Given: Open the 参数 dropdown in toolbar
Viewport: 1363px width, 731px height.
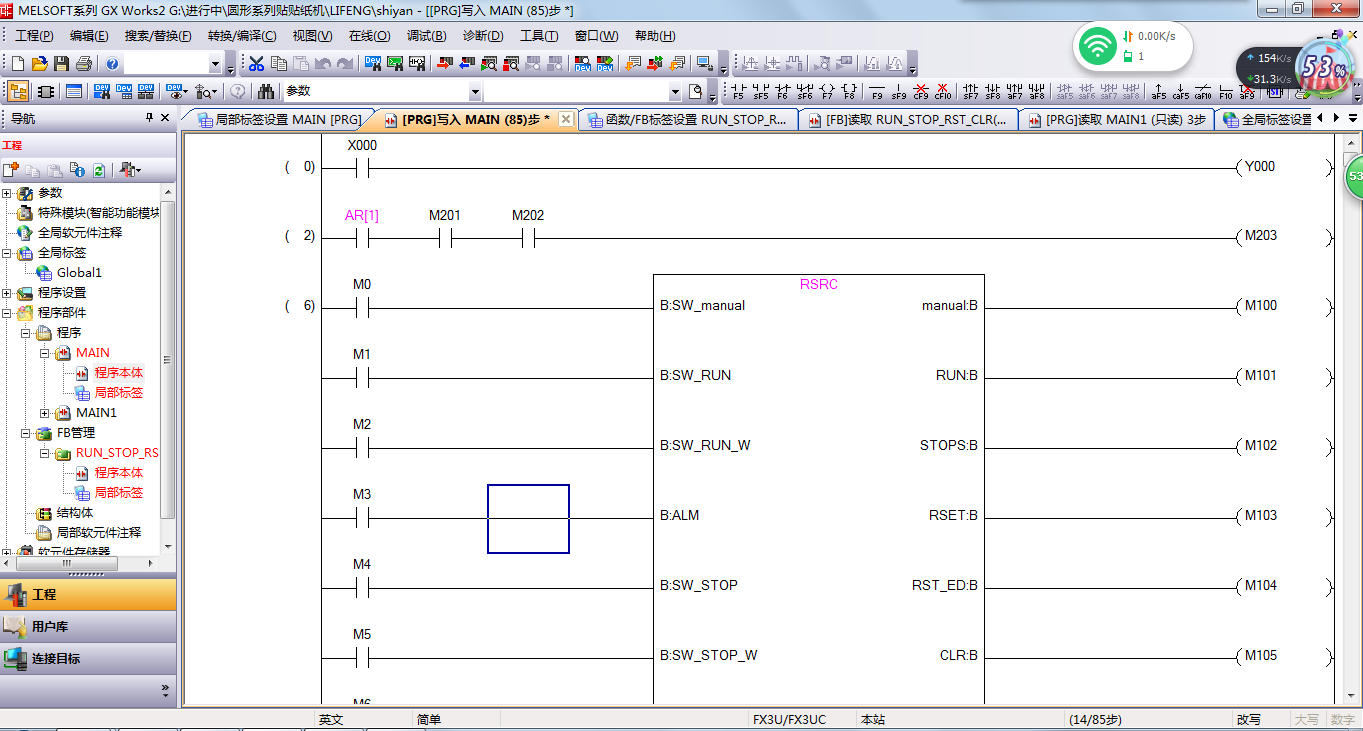Looking at the screenshot, I should [473, 92].
